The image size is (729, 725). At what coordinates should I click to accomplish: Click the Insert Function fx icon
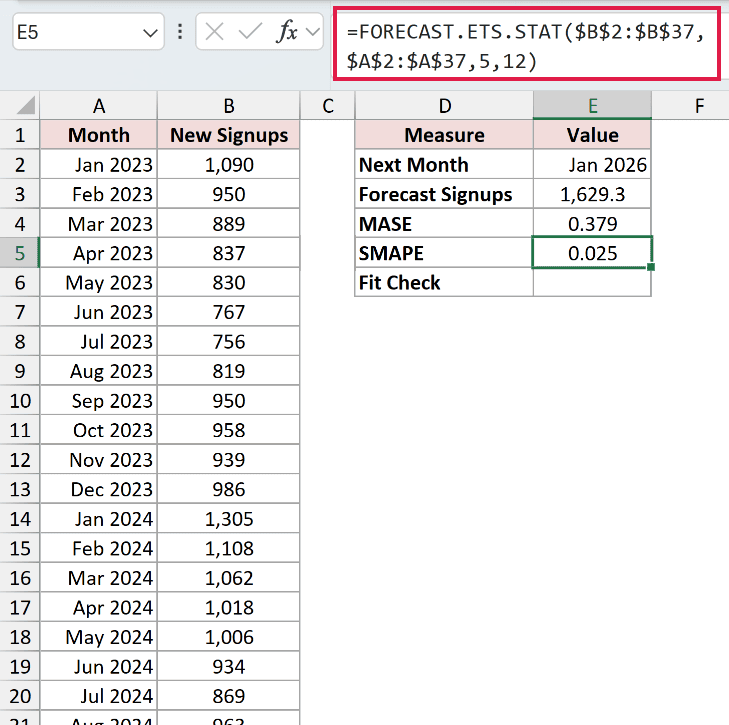click(287, 32)
